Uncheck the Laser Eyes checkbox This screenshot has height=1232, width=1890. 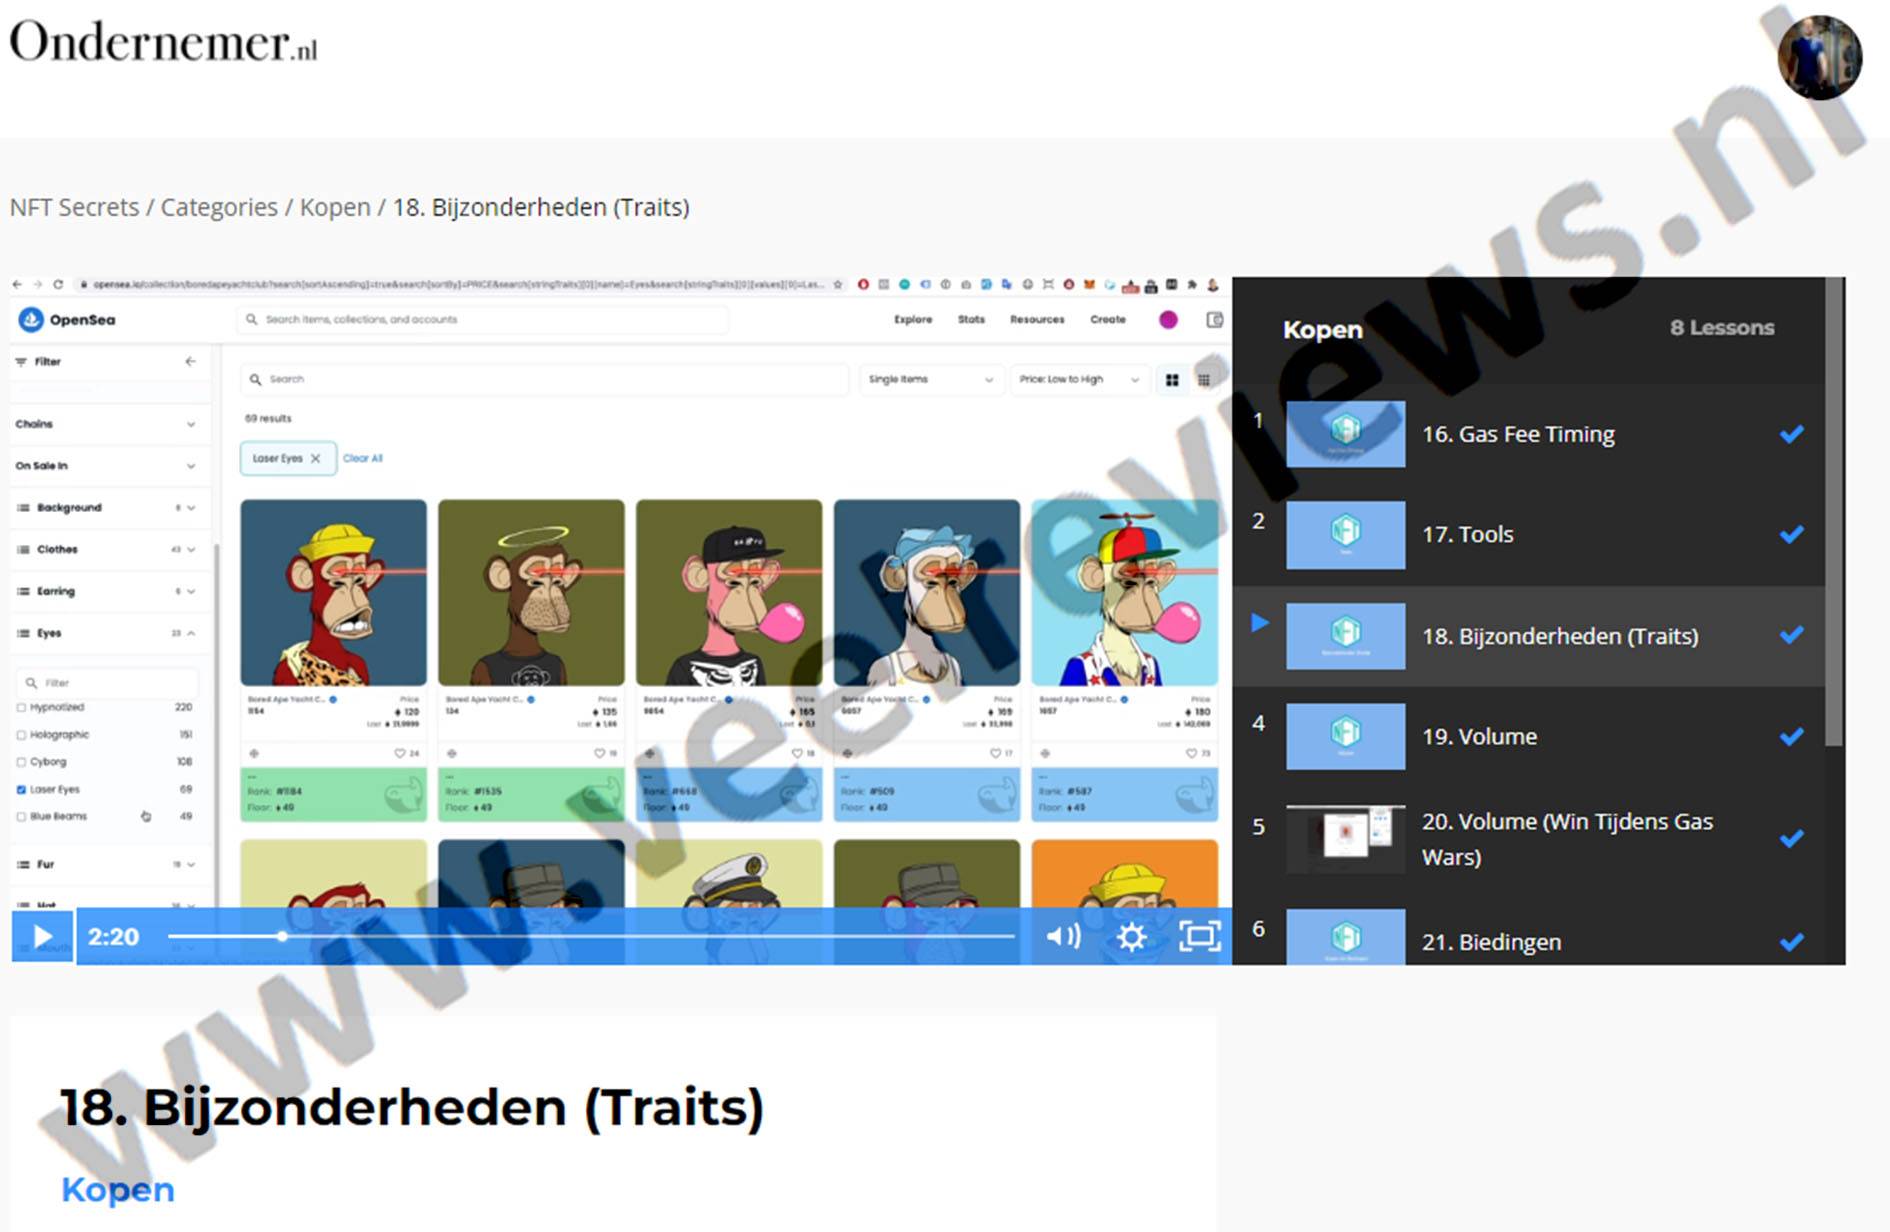22,789
